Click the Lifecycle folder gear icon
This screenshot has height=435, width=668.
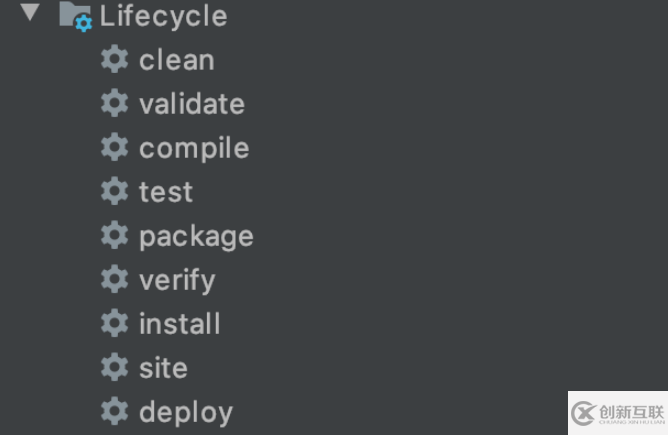coord(75,17)
